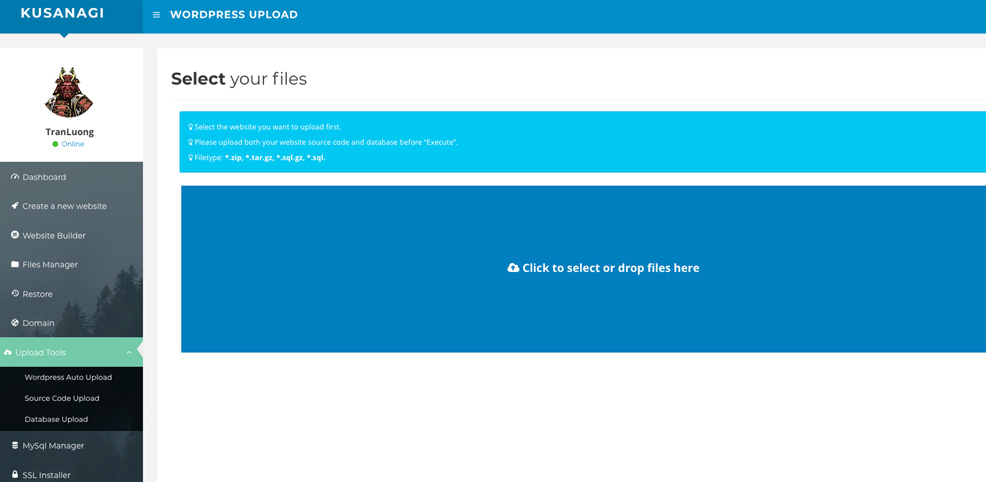
Task: Click to select or drop files area
Action: coord(583,269)
